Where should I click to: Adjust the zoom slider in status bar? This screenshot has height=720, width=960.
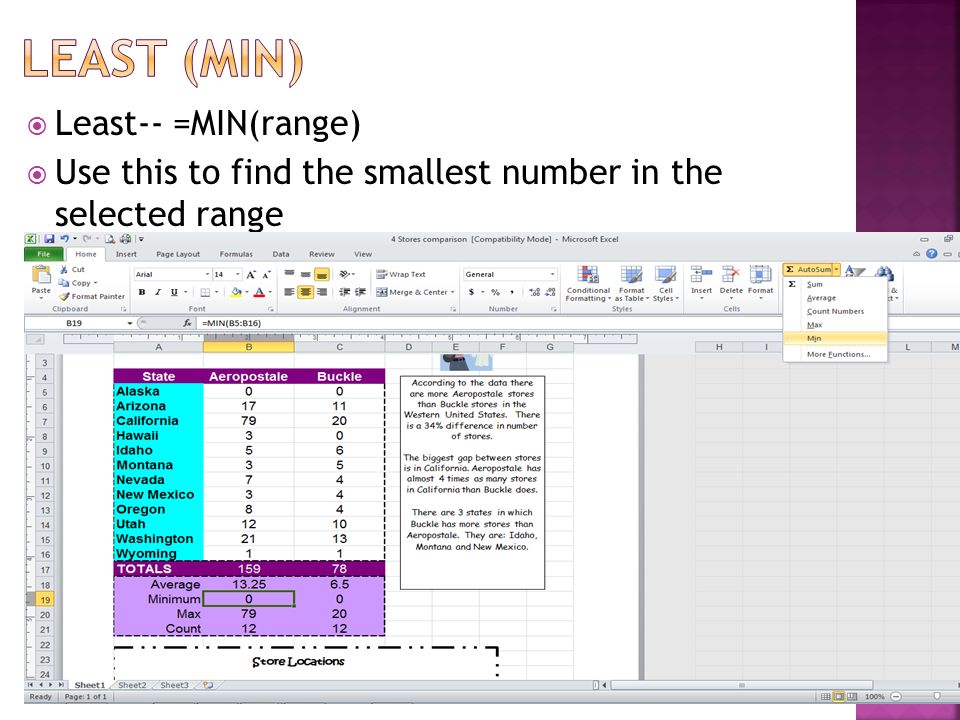click(936, 696)
